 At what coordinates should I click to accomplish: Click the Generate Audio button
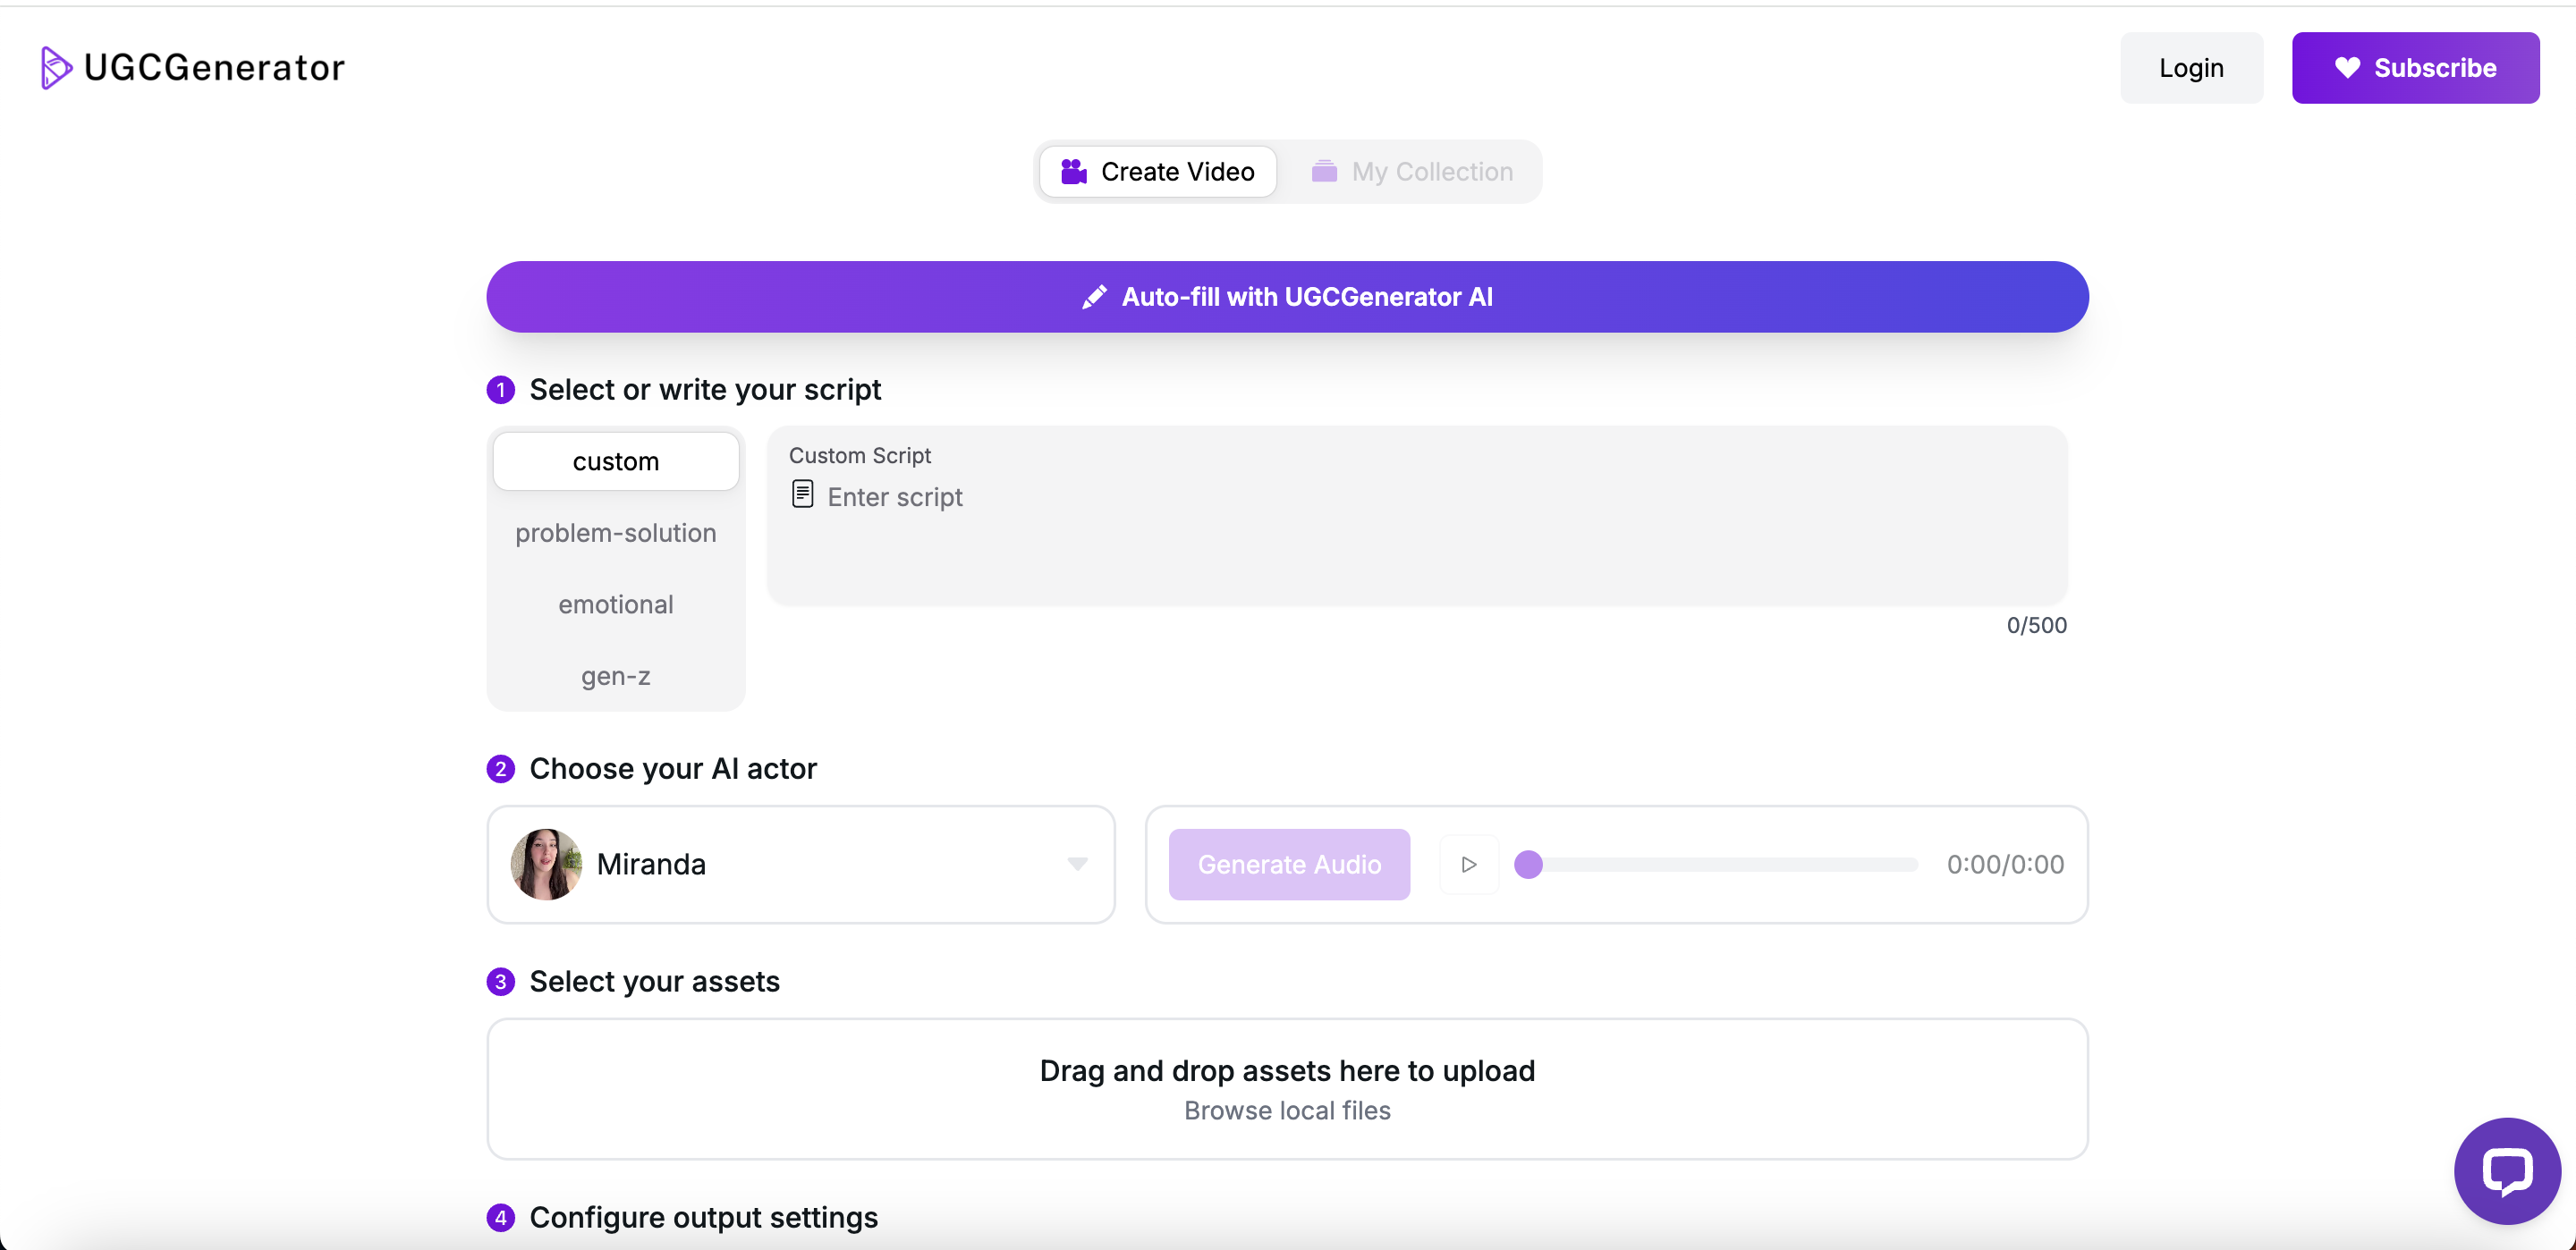pos(1289,864)
